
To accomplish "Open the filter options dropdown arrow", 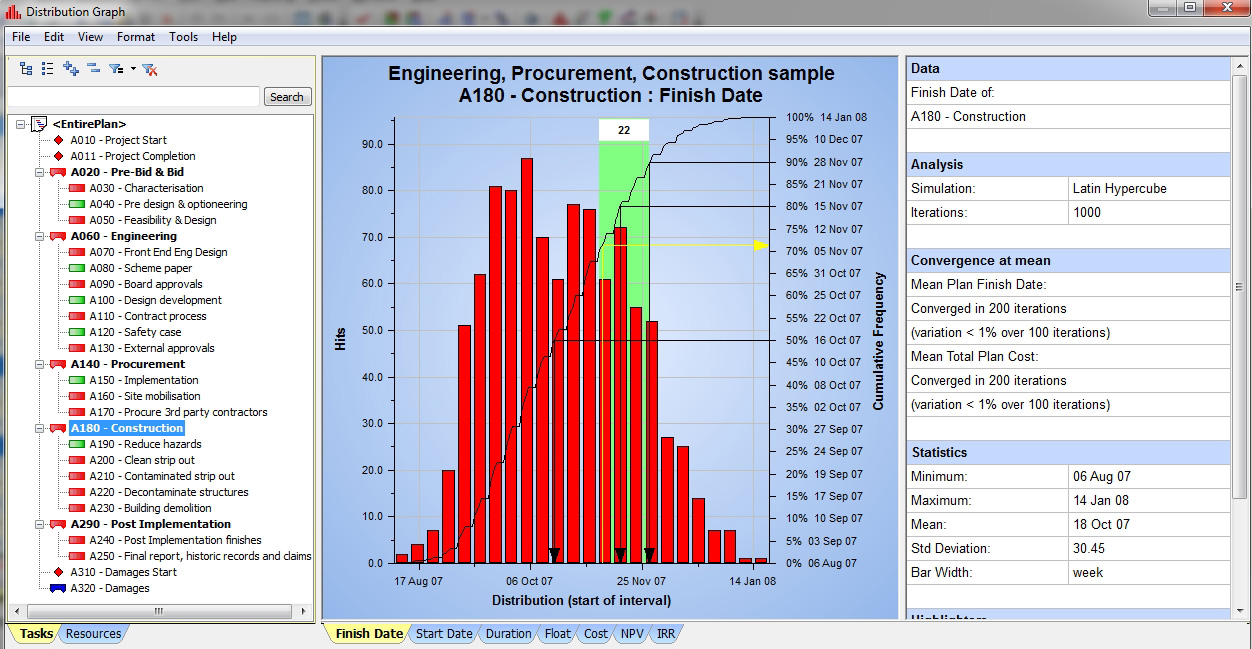I will [132, 70].
